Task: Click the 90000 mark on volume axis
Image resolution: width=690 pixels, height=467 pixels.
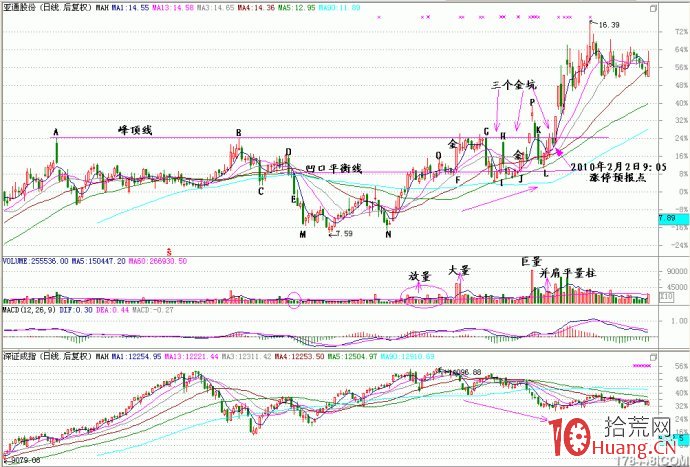Action: pos(676,271)
